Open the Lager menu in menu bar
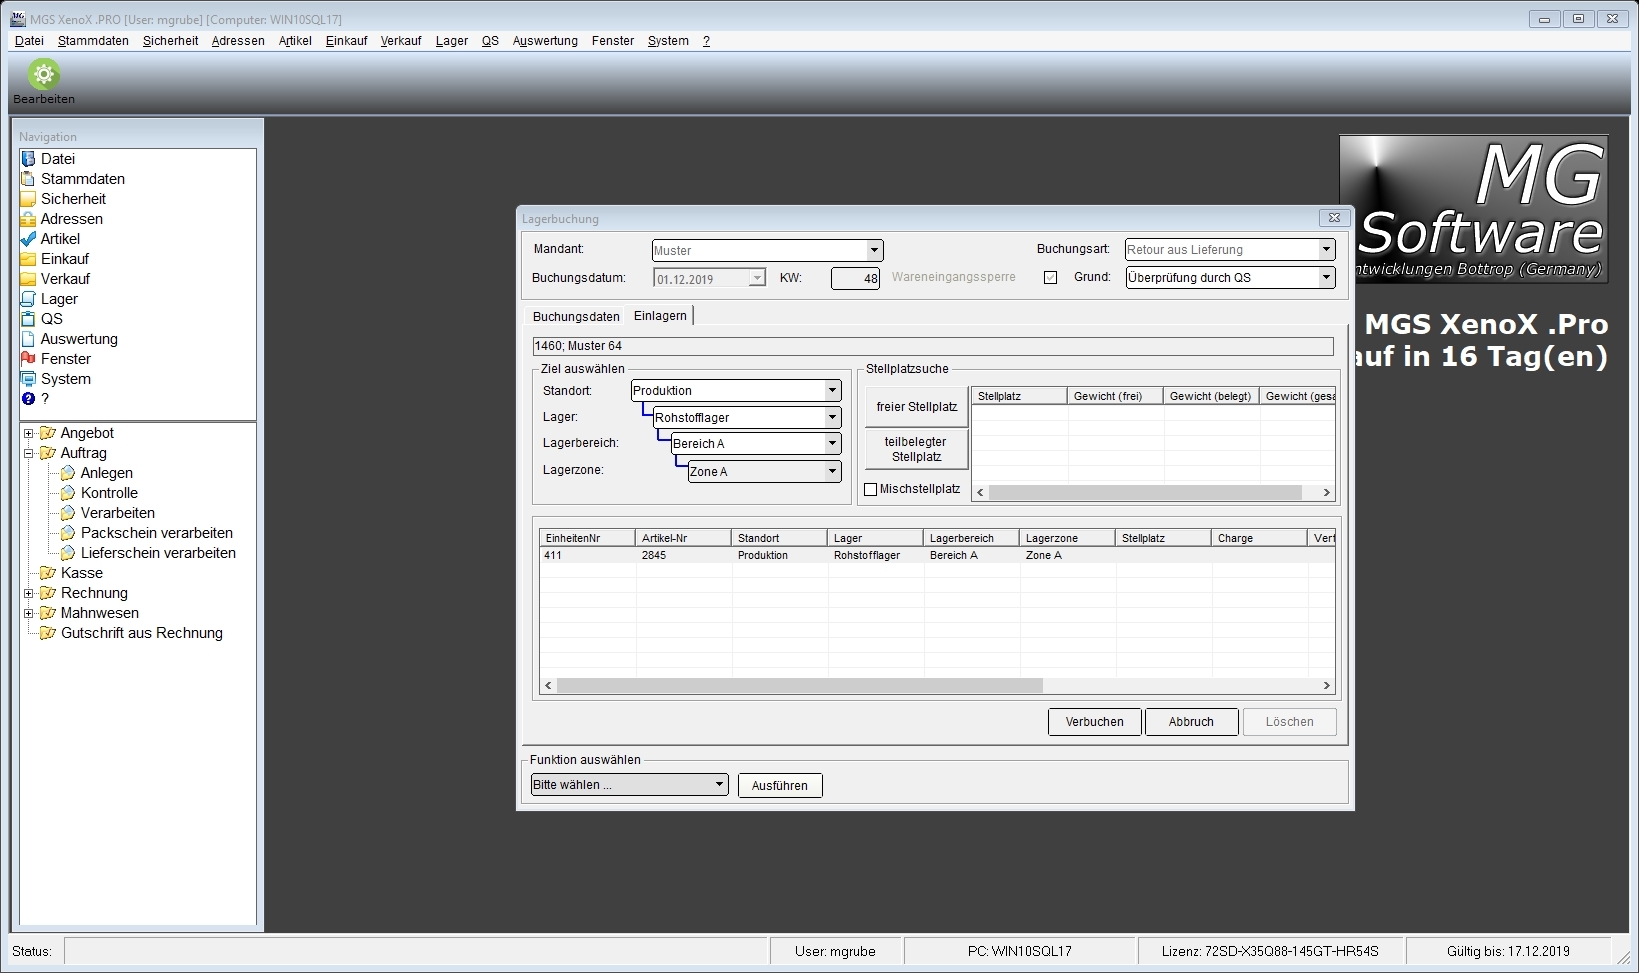Viewport: 1639px width, 973px height. [x=452, y=41]
